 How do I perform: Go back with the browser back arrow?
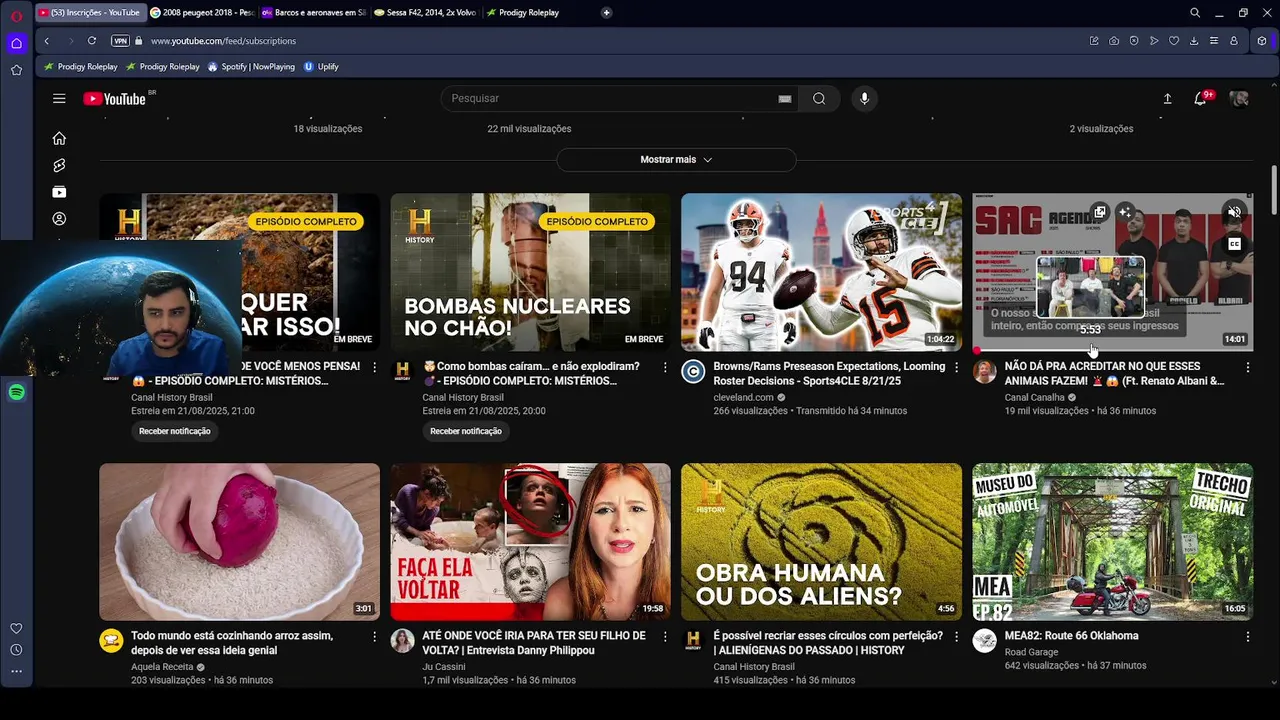(47, 41)
